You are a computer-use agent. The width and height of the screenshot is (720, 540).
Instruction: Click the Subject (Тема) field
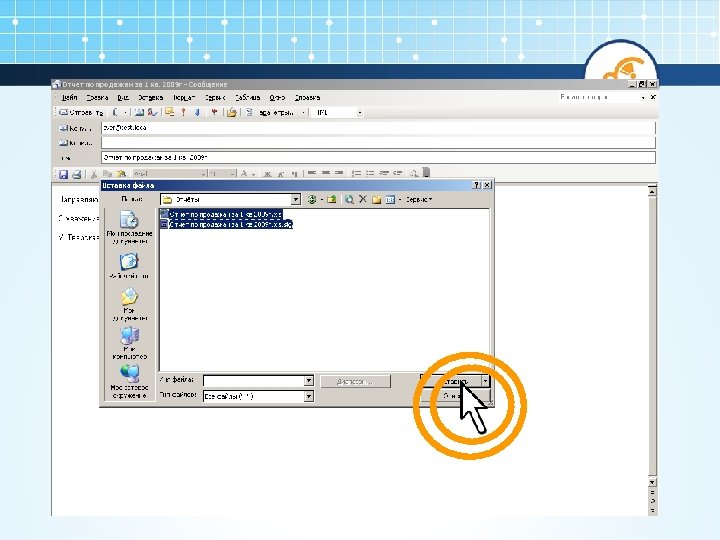click(x=378, y=158)
